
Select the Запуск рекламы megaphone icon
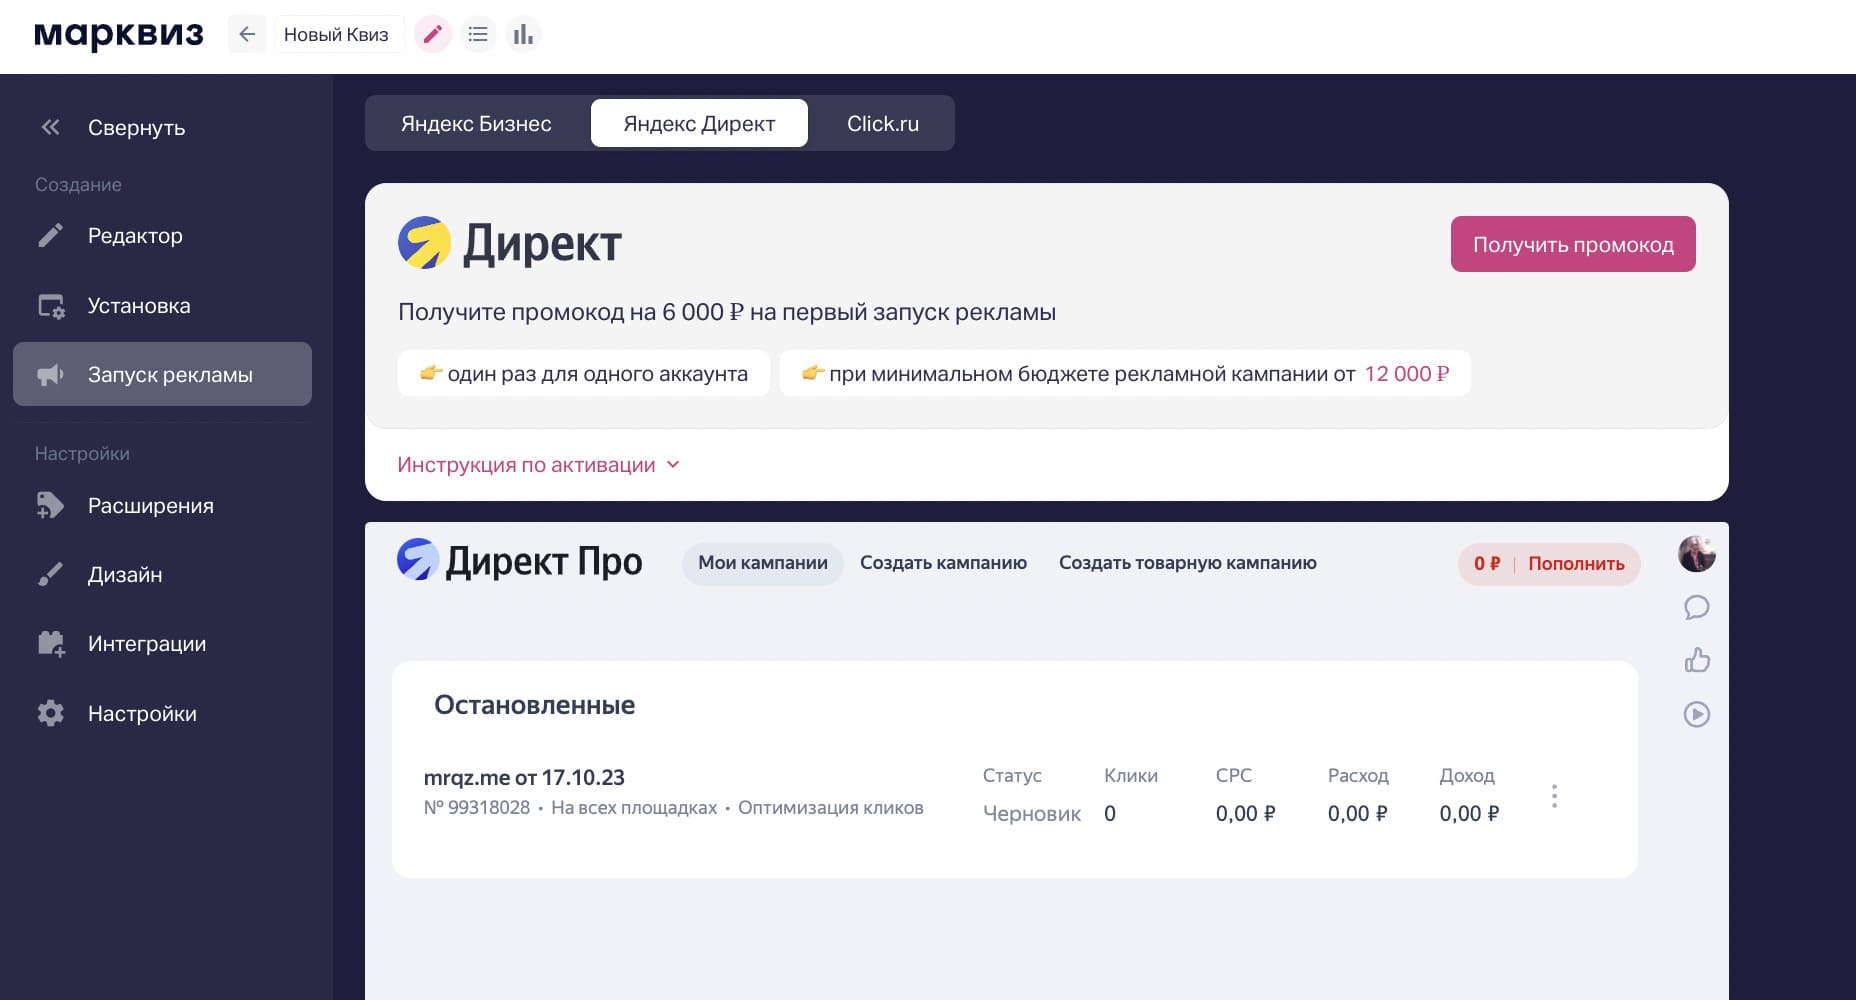[x=50, y=374]
